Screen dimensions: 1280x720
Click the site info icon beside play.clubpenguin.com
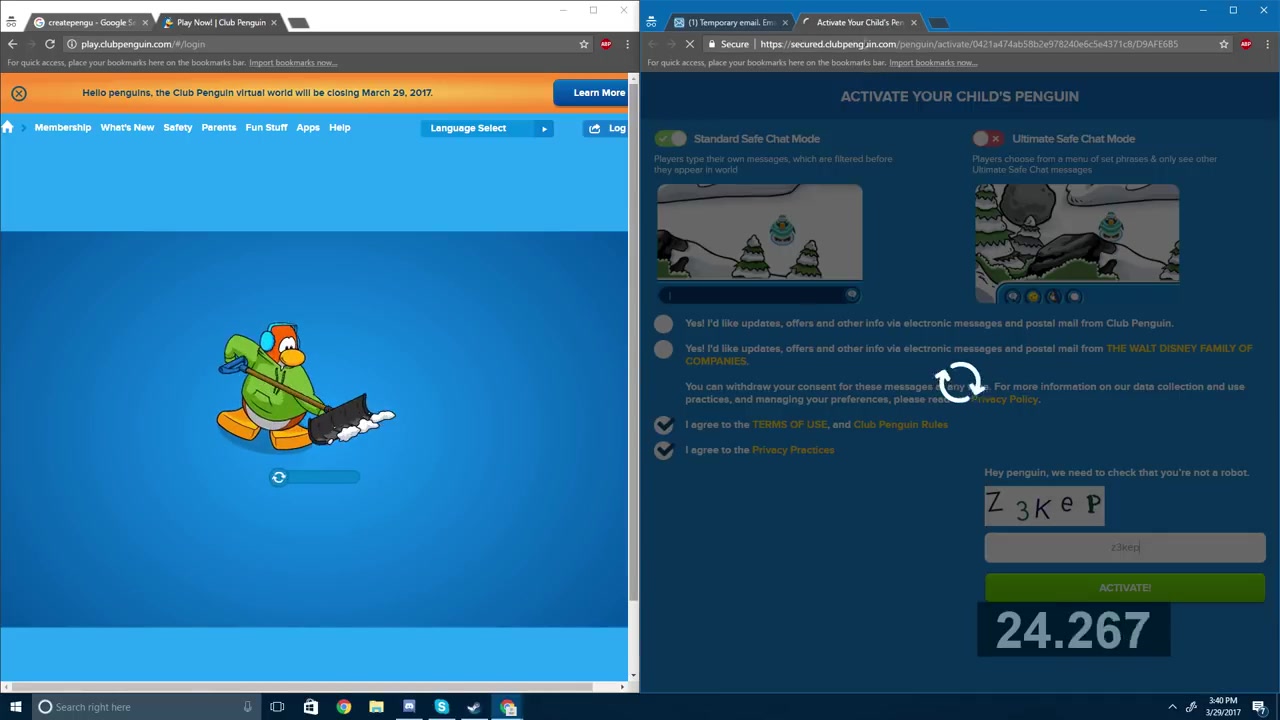click(x=71, y=44)
